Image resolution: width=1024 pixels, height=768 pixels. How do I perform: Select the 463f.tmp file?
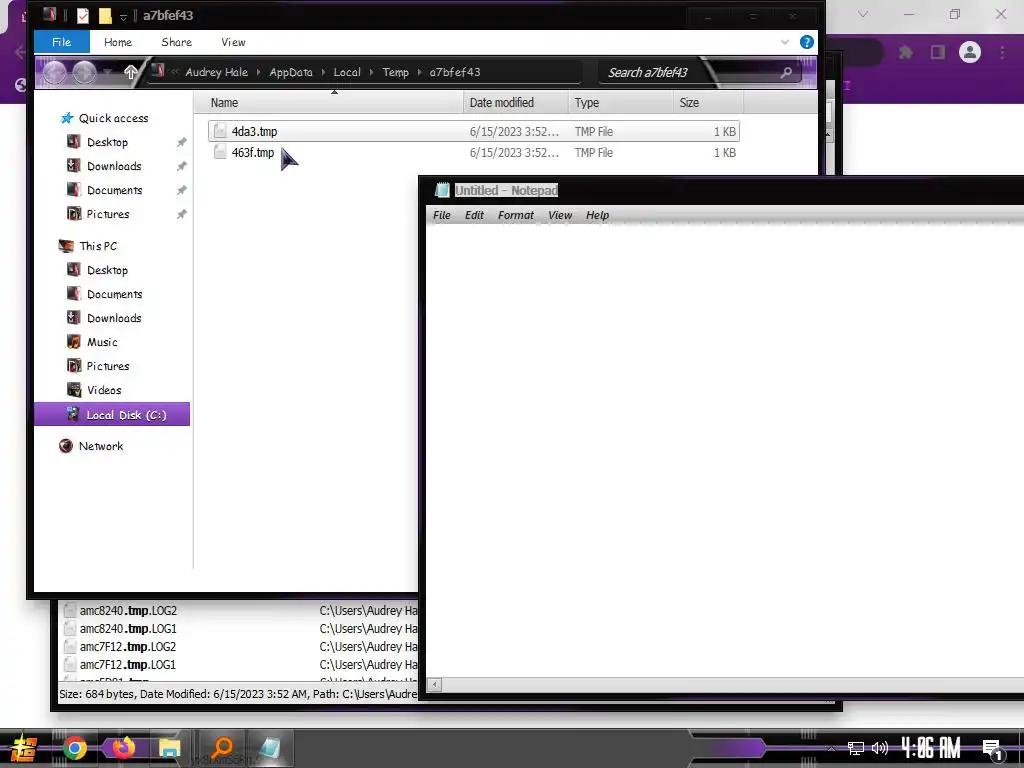(x=473, y=152)
